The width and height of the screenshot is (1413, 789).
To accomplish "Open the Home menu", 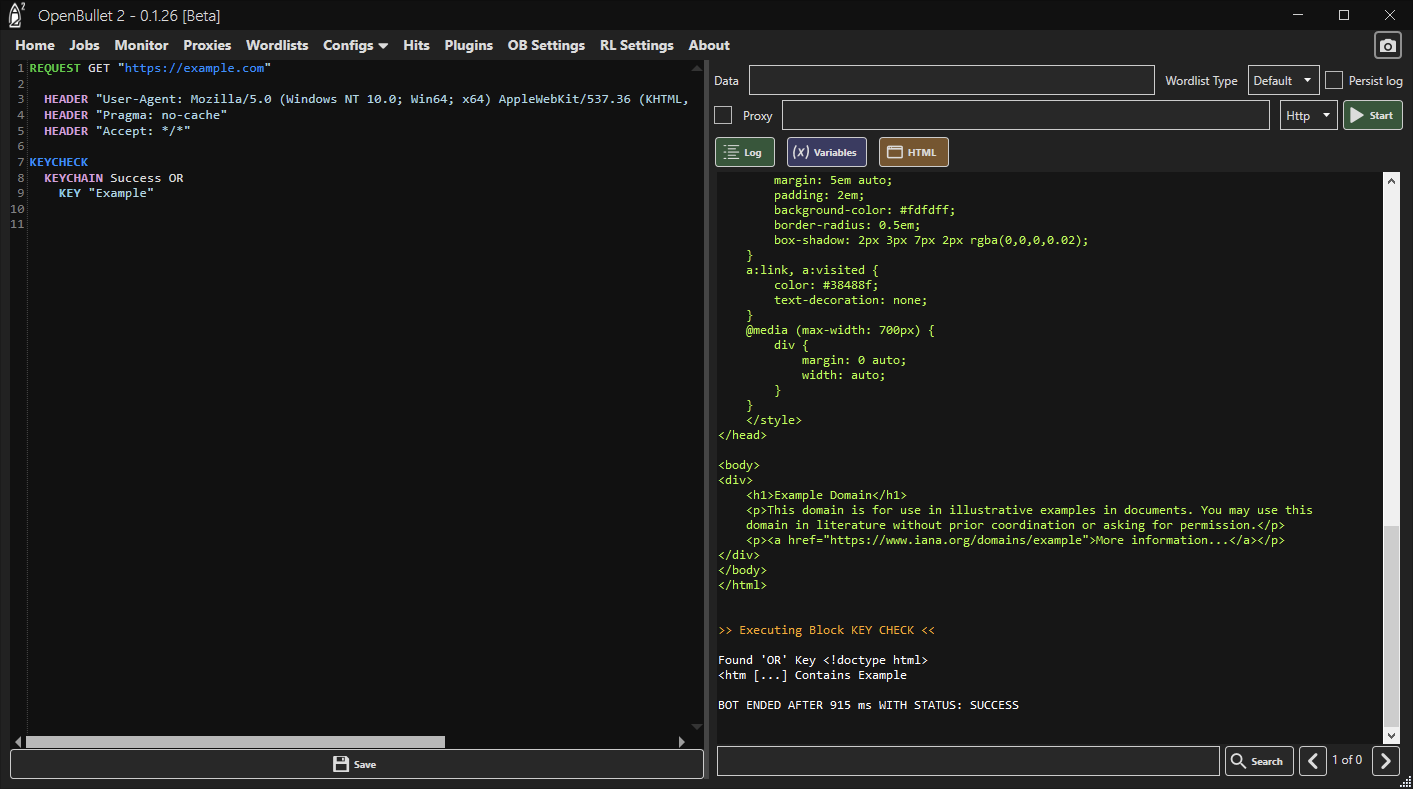I will (x=35, y=45).
